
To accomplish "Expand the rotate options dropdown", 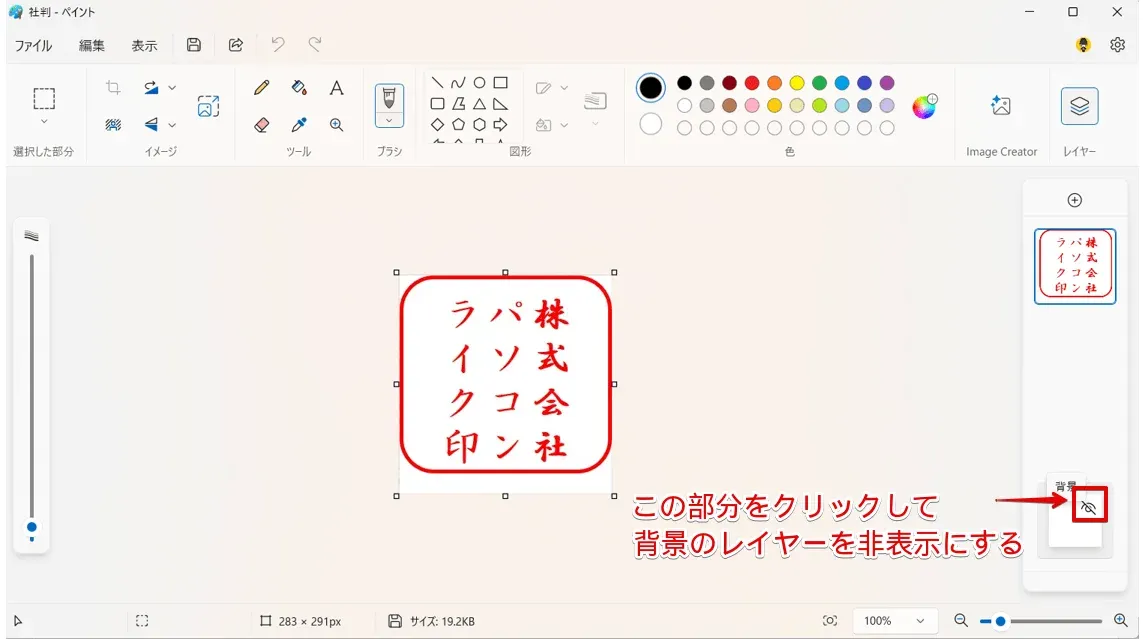I will tap(171, 88).
